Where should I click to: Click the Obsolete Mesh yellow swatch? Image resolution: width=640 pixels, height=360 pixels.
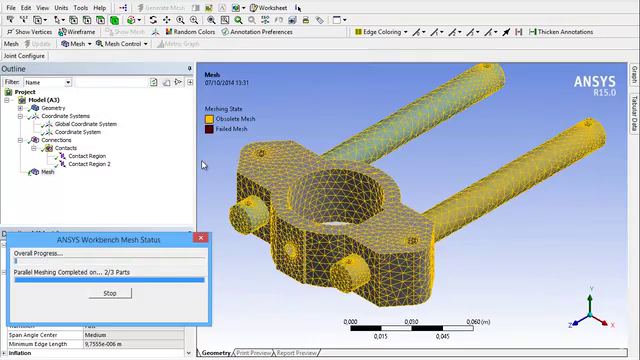209,119
